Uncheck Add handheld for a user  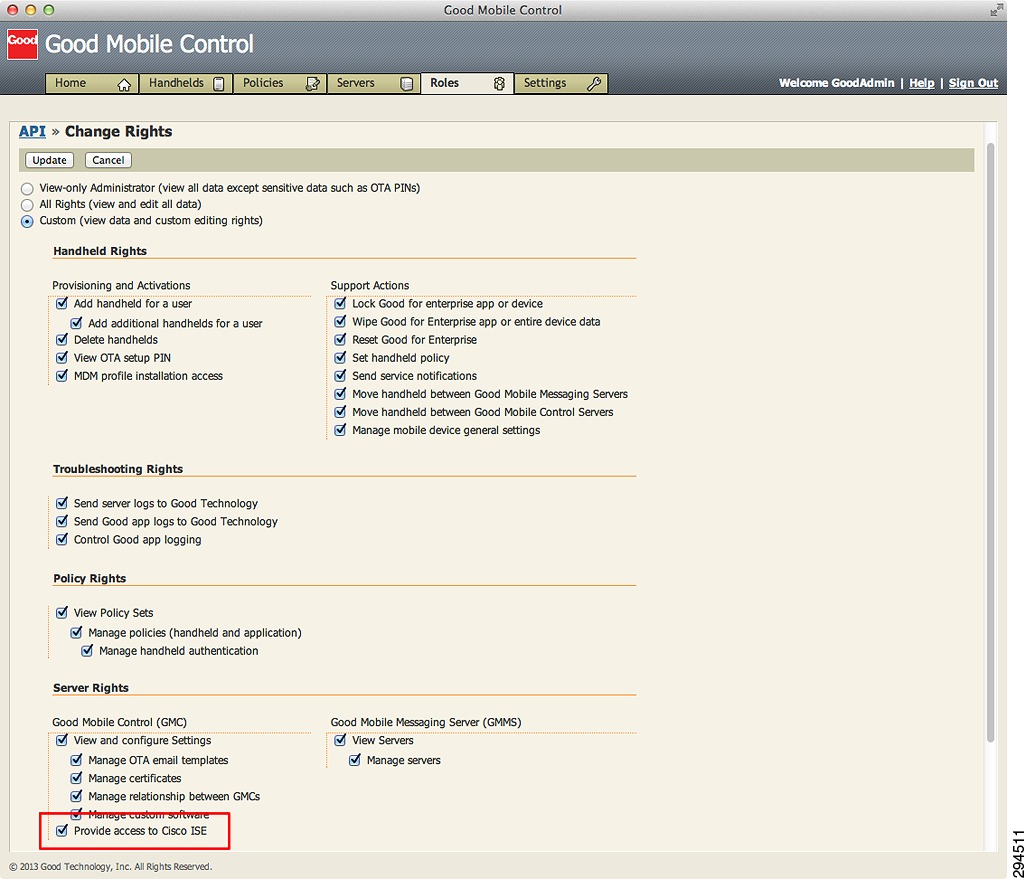(61, 303)
